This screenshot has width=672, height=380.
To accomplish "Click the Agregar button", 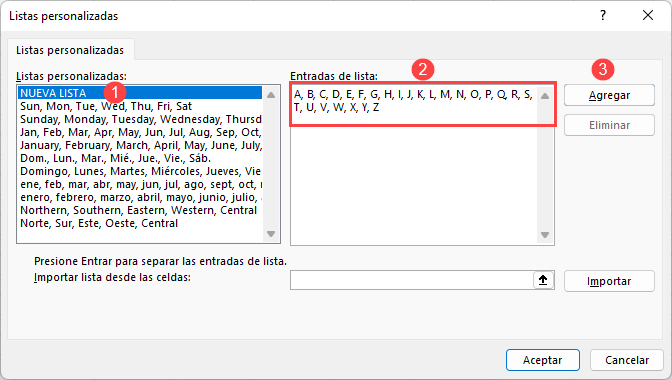I will [609, 95].
